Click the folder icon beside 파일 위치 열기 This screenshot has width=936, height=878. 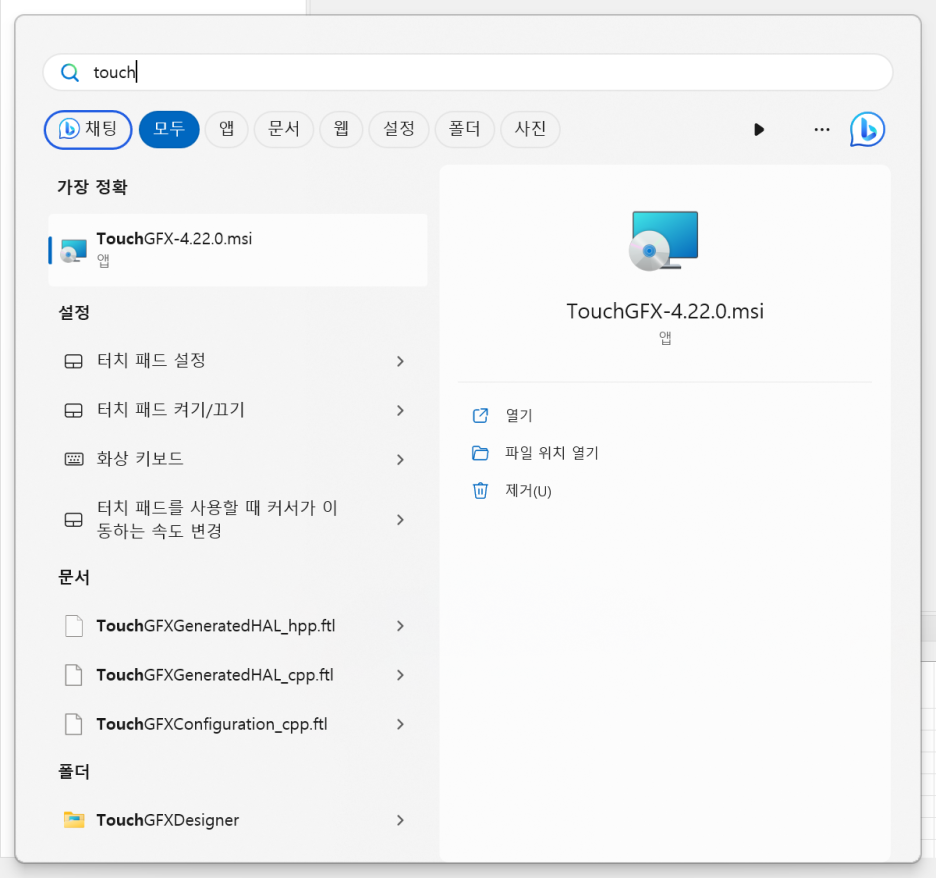click(x=481, y=453)
